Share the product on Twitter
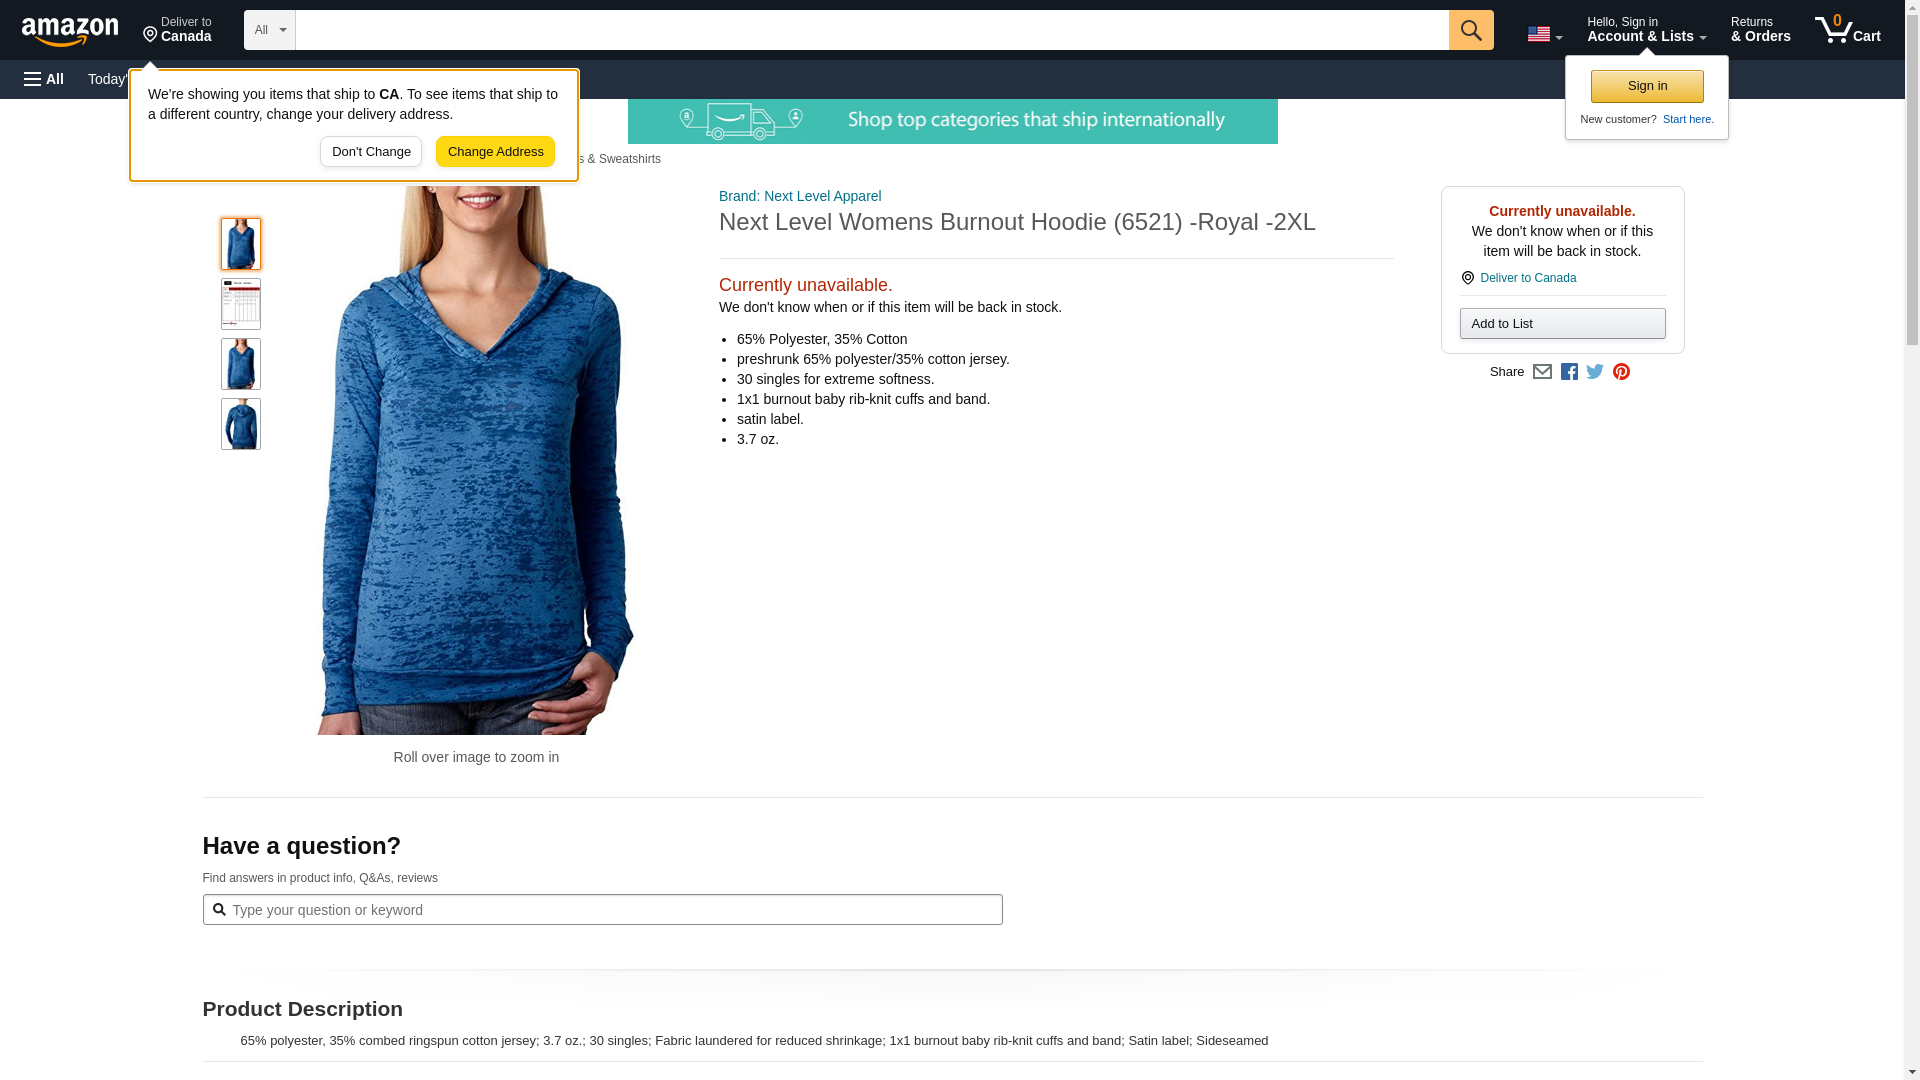 (1595, 372)
